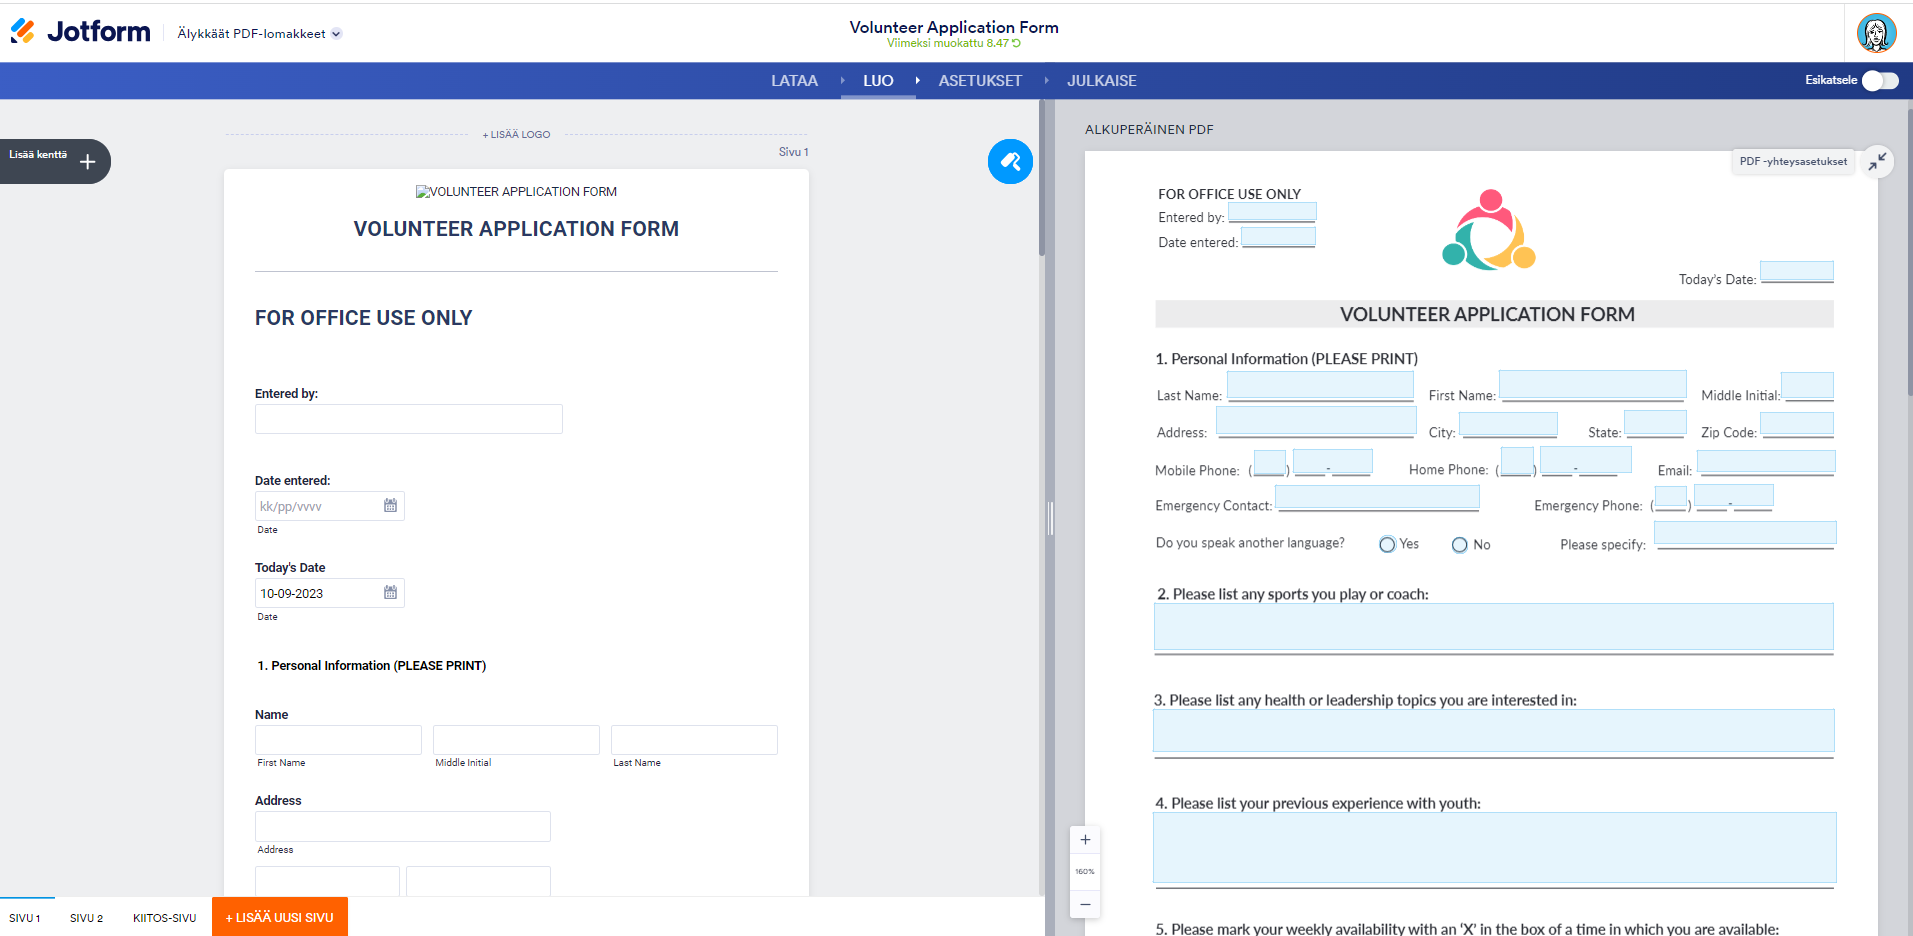Click the Today's Date field showing 10-09-2023

pos(329,593)
